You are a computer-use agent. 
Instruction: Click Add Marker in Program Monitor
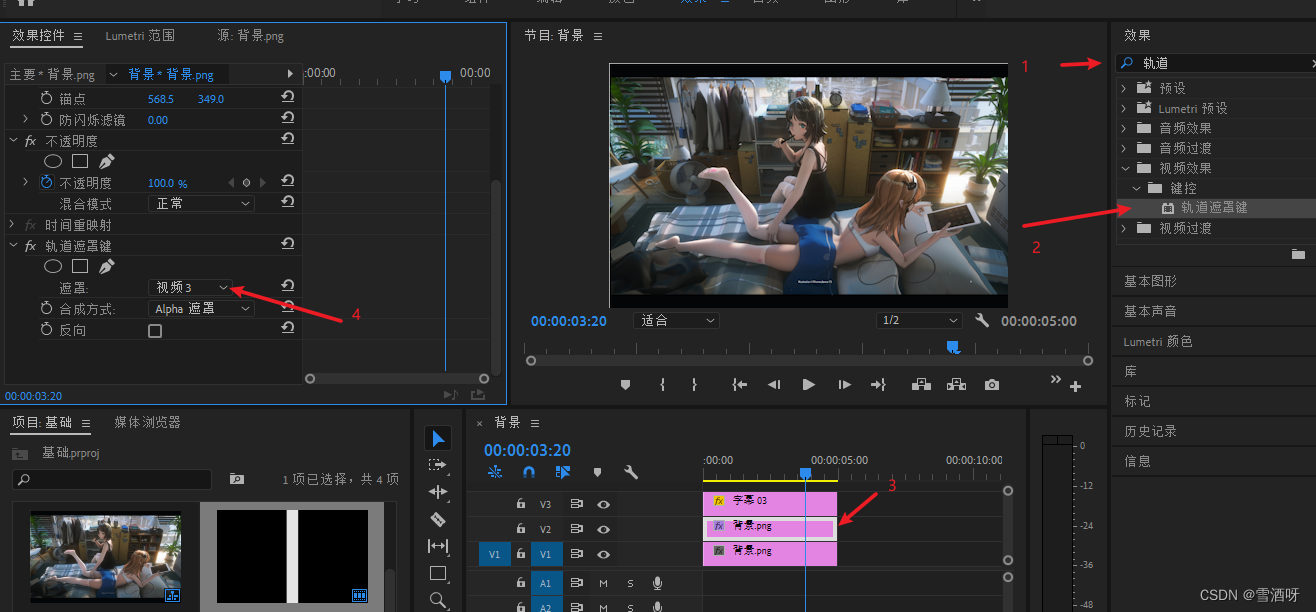626,385
